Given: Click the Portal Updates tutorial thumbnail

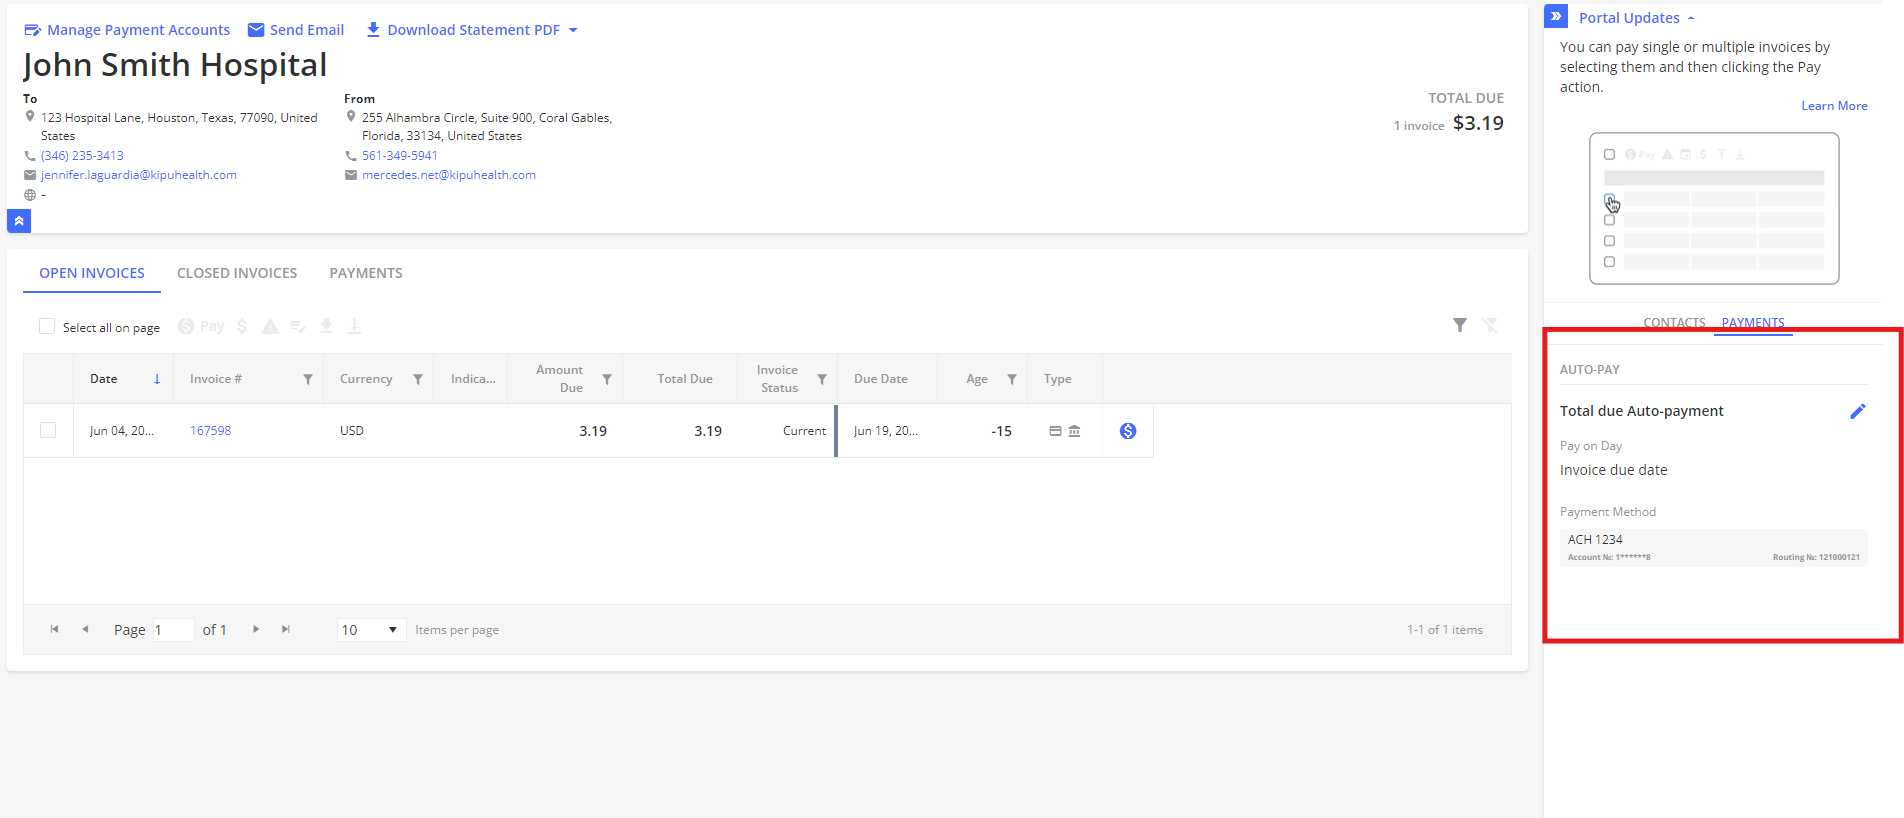Looking at the screenshot, I should [1714, 208].
